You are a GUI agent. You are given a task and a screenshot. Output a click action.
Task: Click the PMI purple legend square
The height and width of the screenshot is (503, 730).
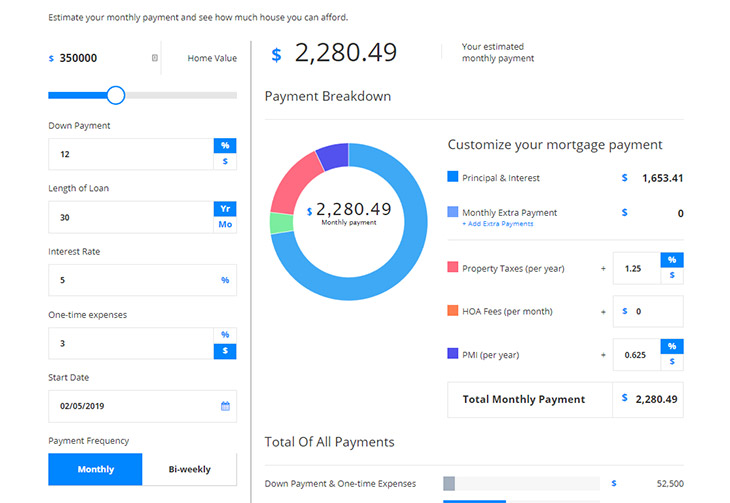(x=453, y=354)
